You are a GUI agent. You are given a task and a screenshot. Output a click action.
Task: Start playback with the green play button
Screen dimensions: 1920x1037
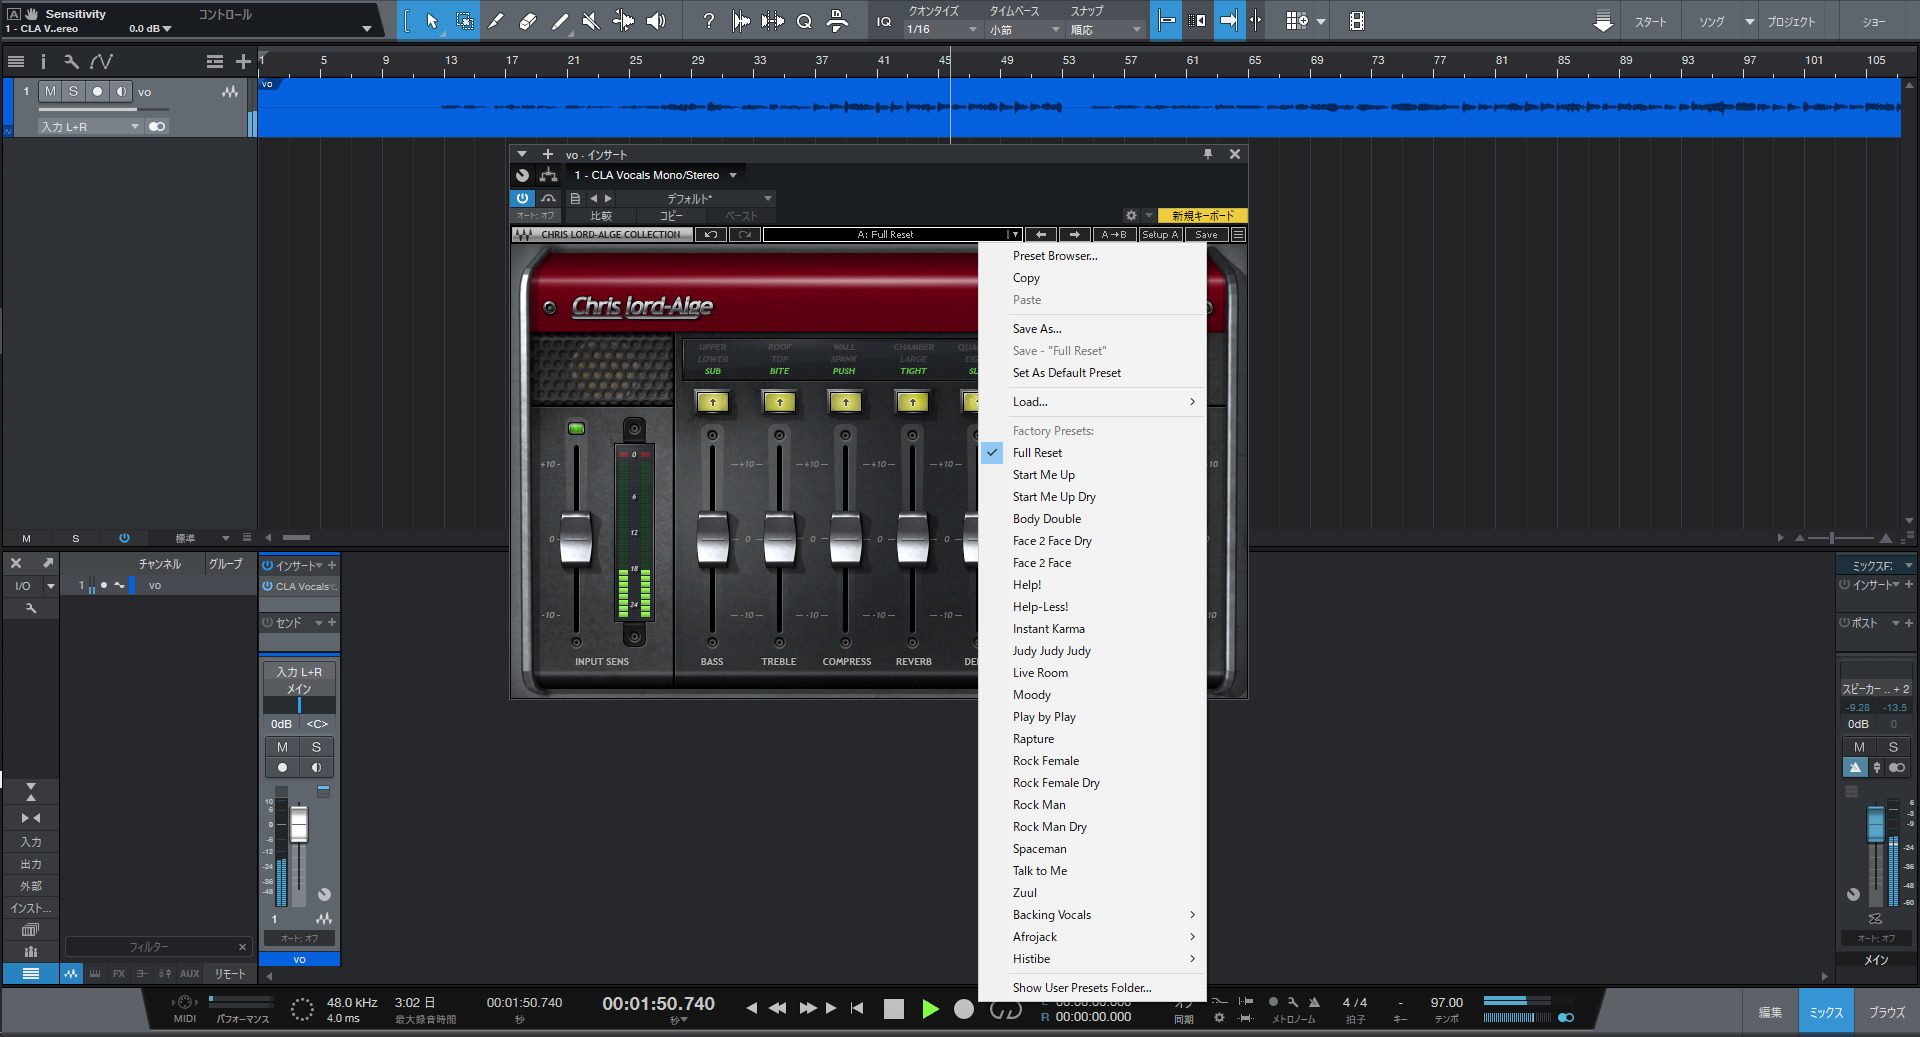pos(930,1009)
